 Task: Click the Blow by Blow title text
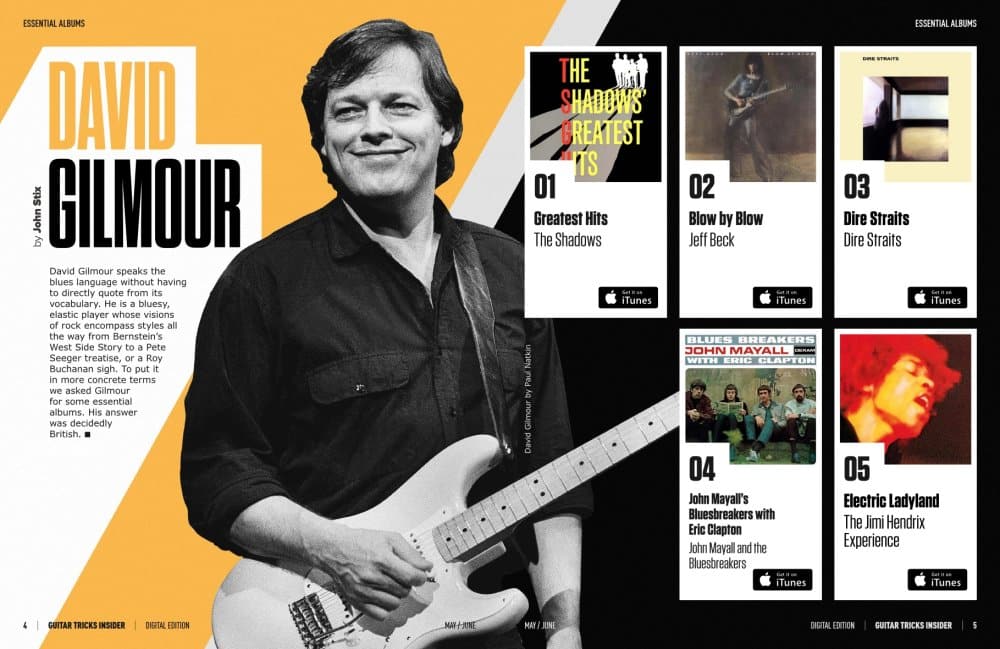(x=726, y=219)
